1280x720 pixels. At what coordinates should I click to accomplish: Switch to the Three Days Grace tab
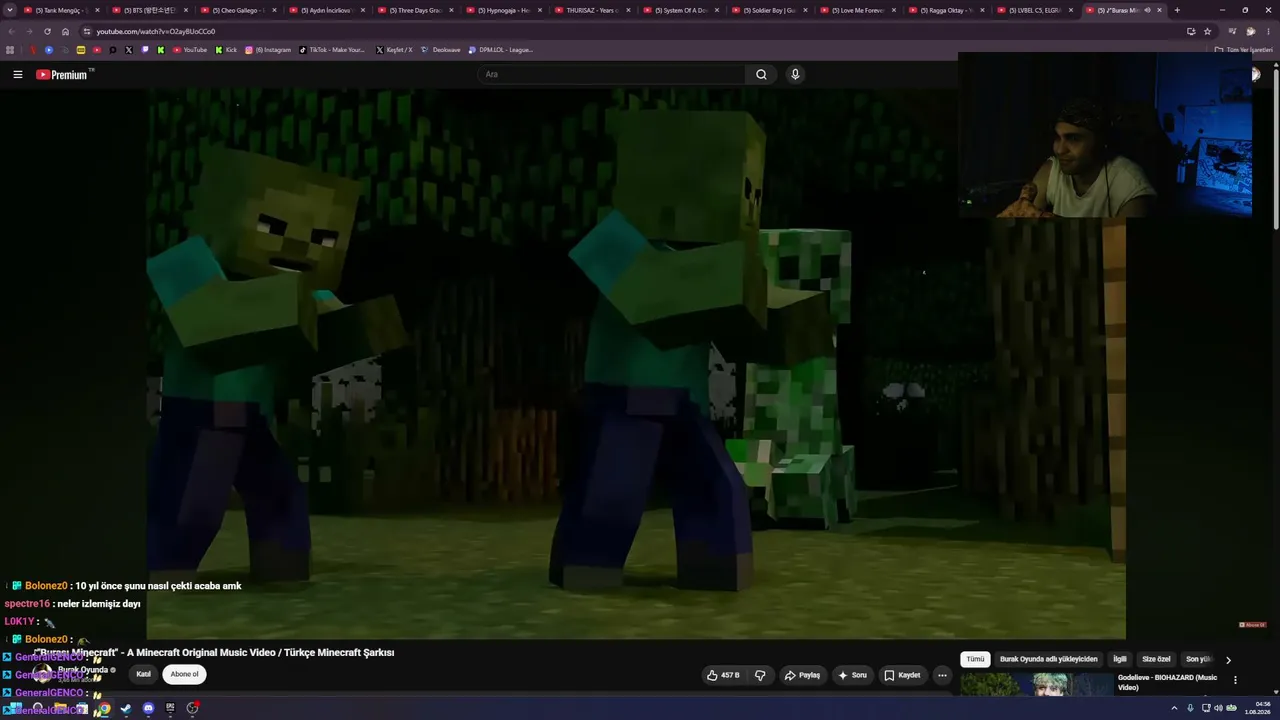[415, 10]
